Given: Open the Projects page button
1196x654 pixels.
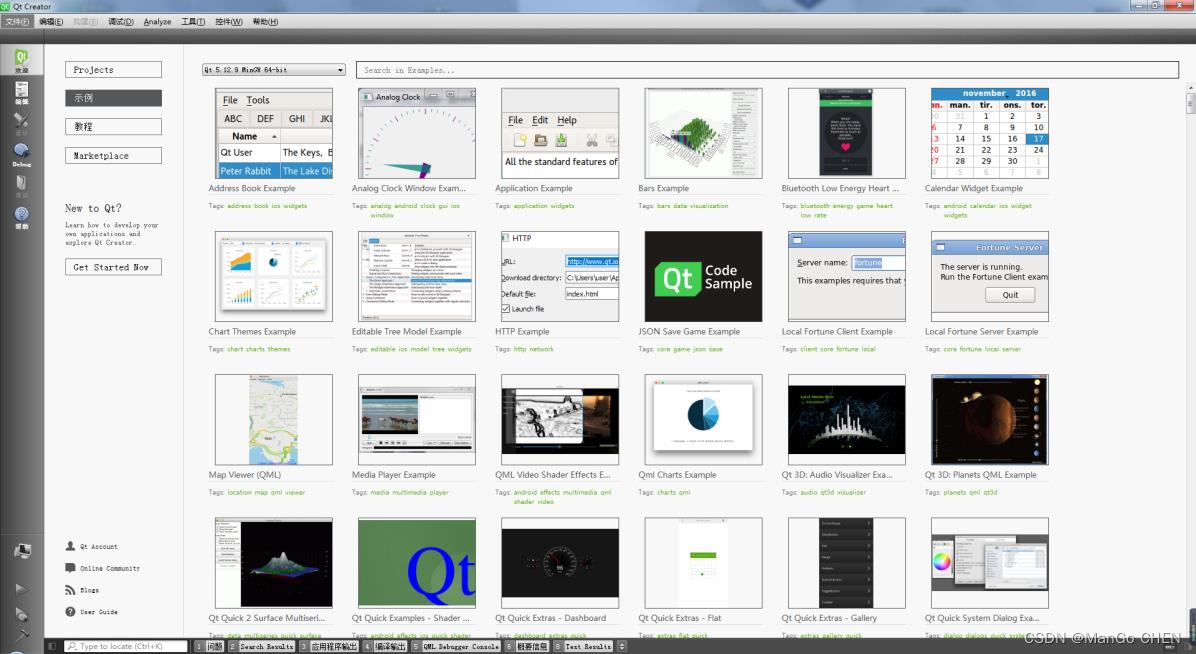Looking at the screenshot, I should pos(113,69).
